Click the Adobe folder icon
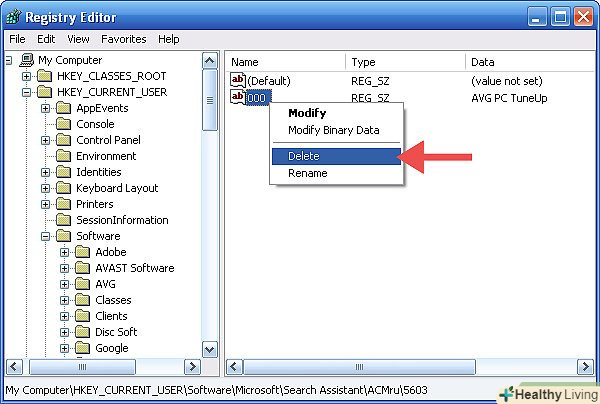 (83, 252)
